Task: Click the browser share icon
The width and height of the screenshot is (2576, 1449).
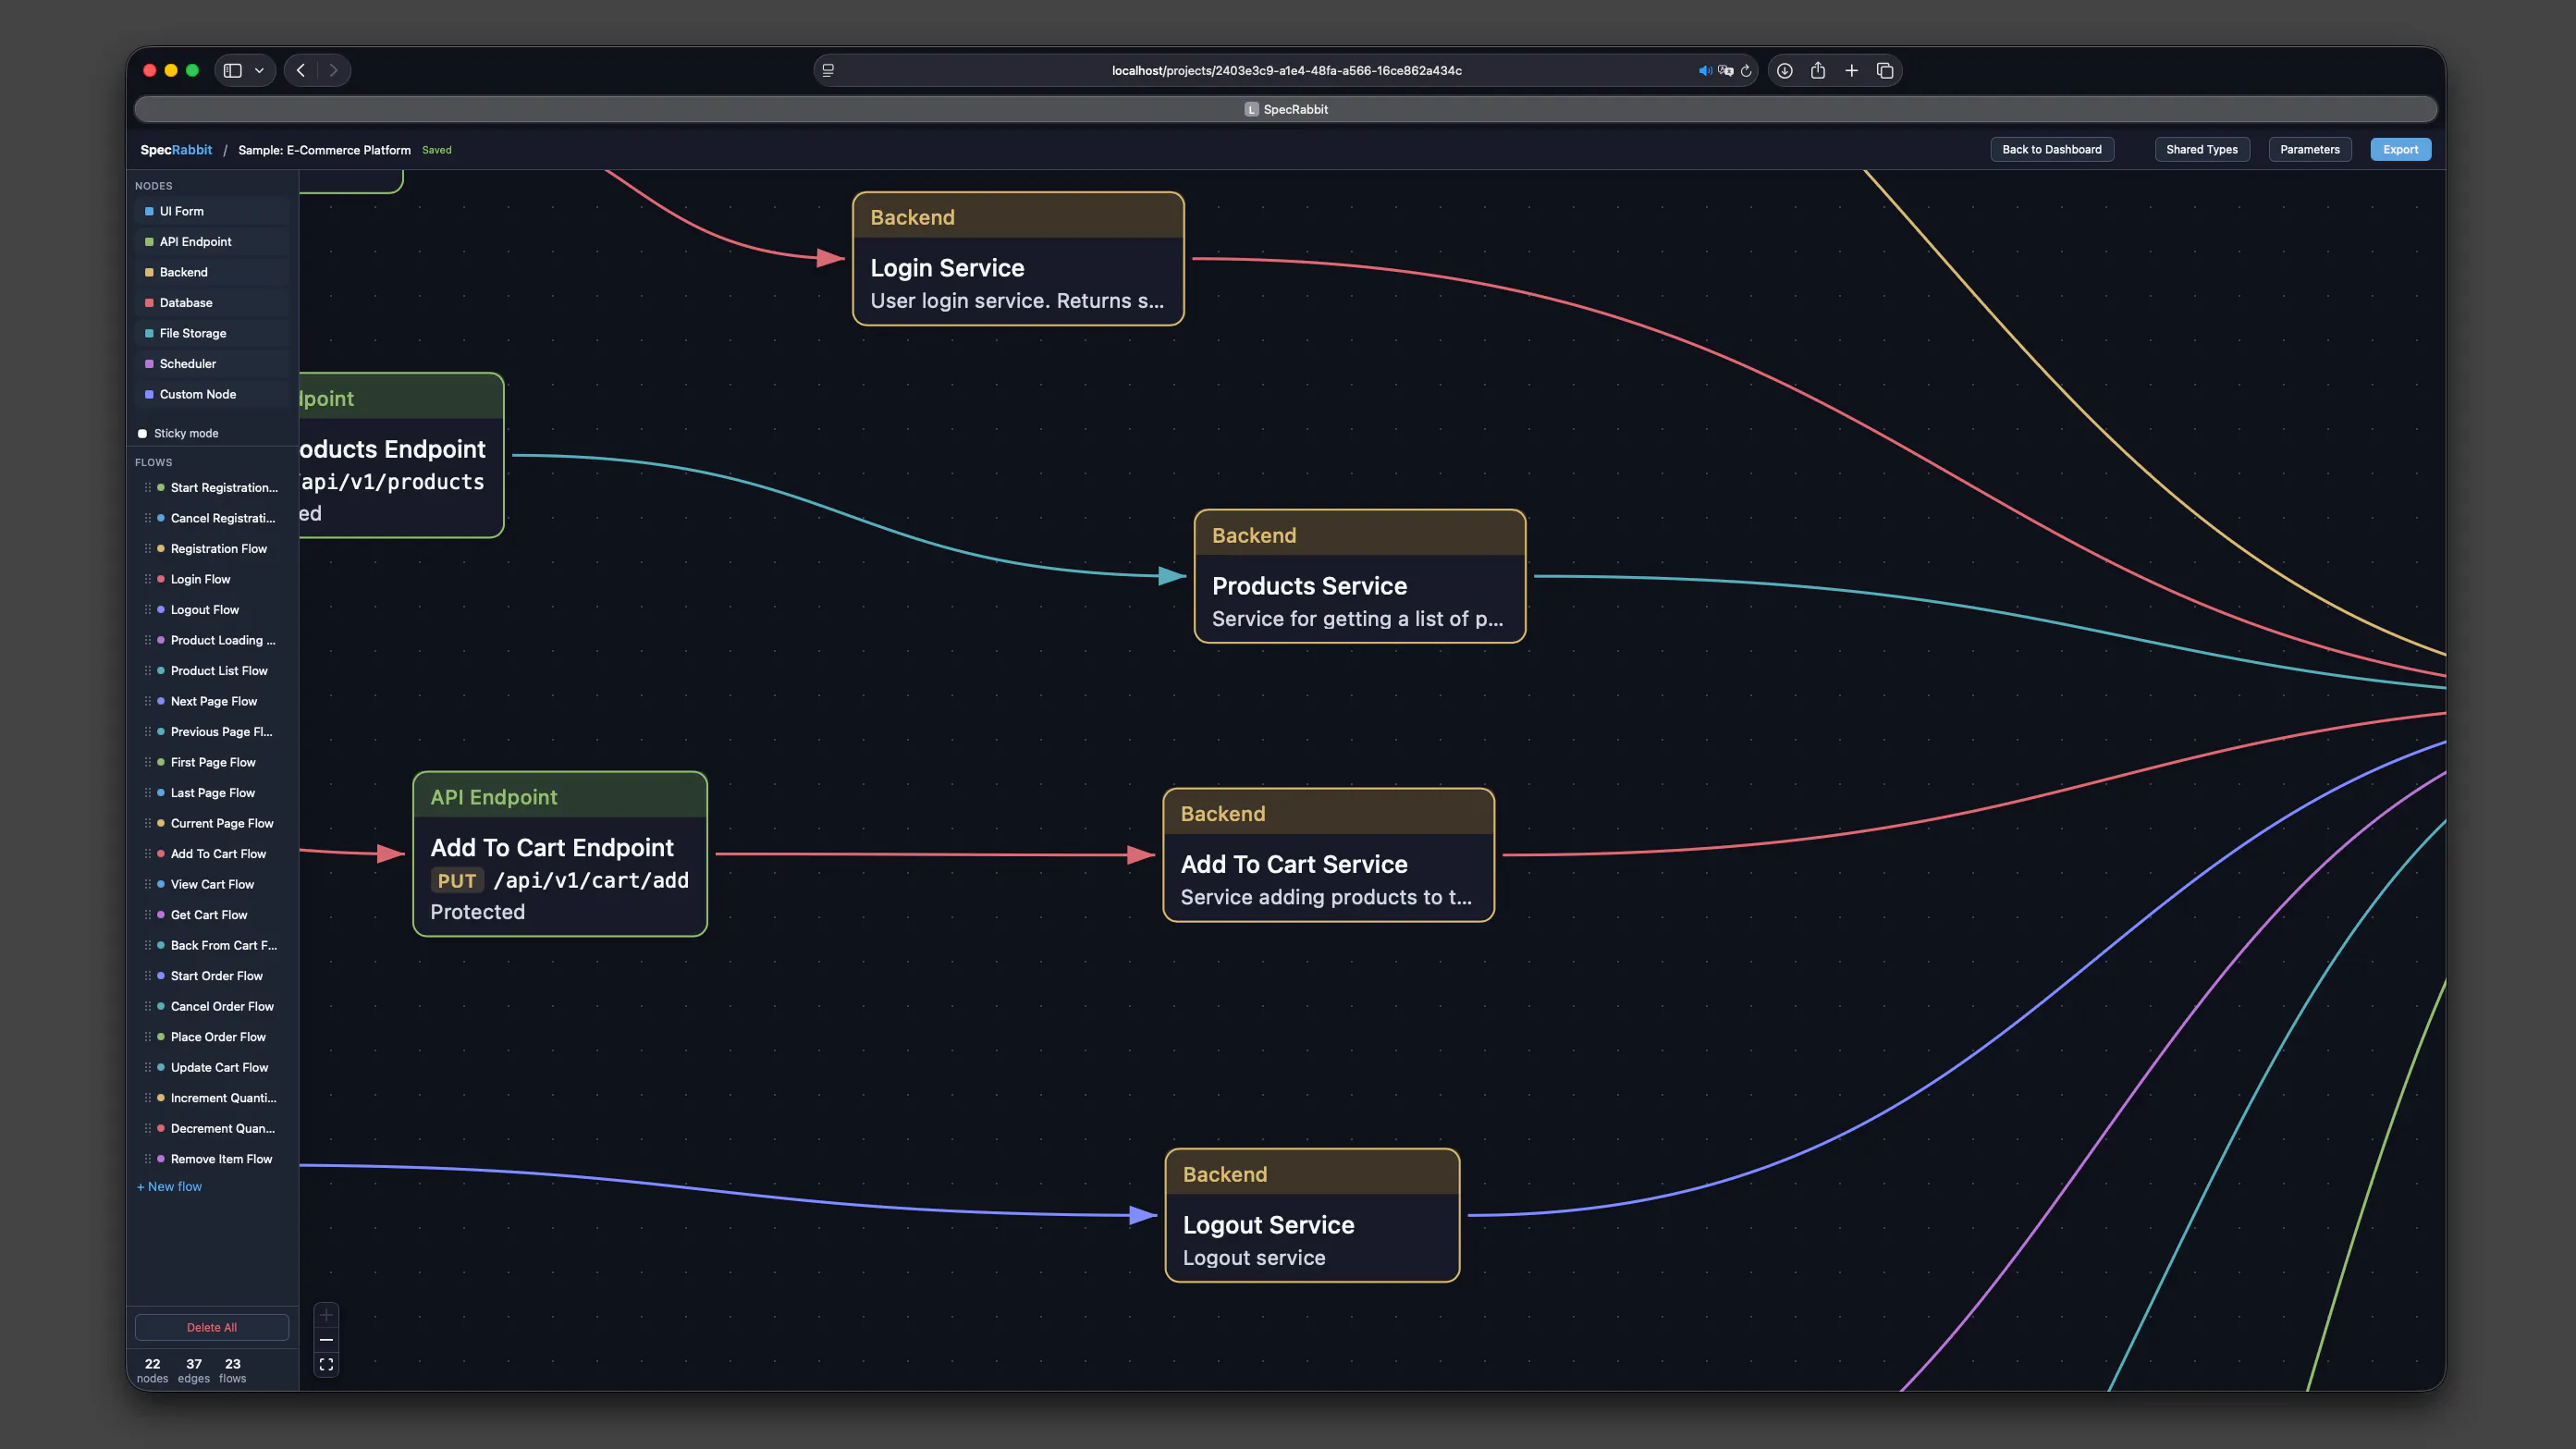Action: point(1818,70)
